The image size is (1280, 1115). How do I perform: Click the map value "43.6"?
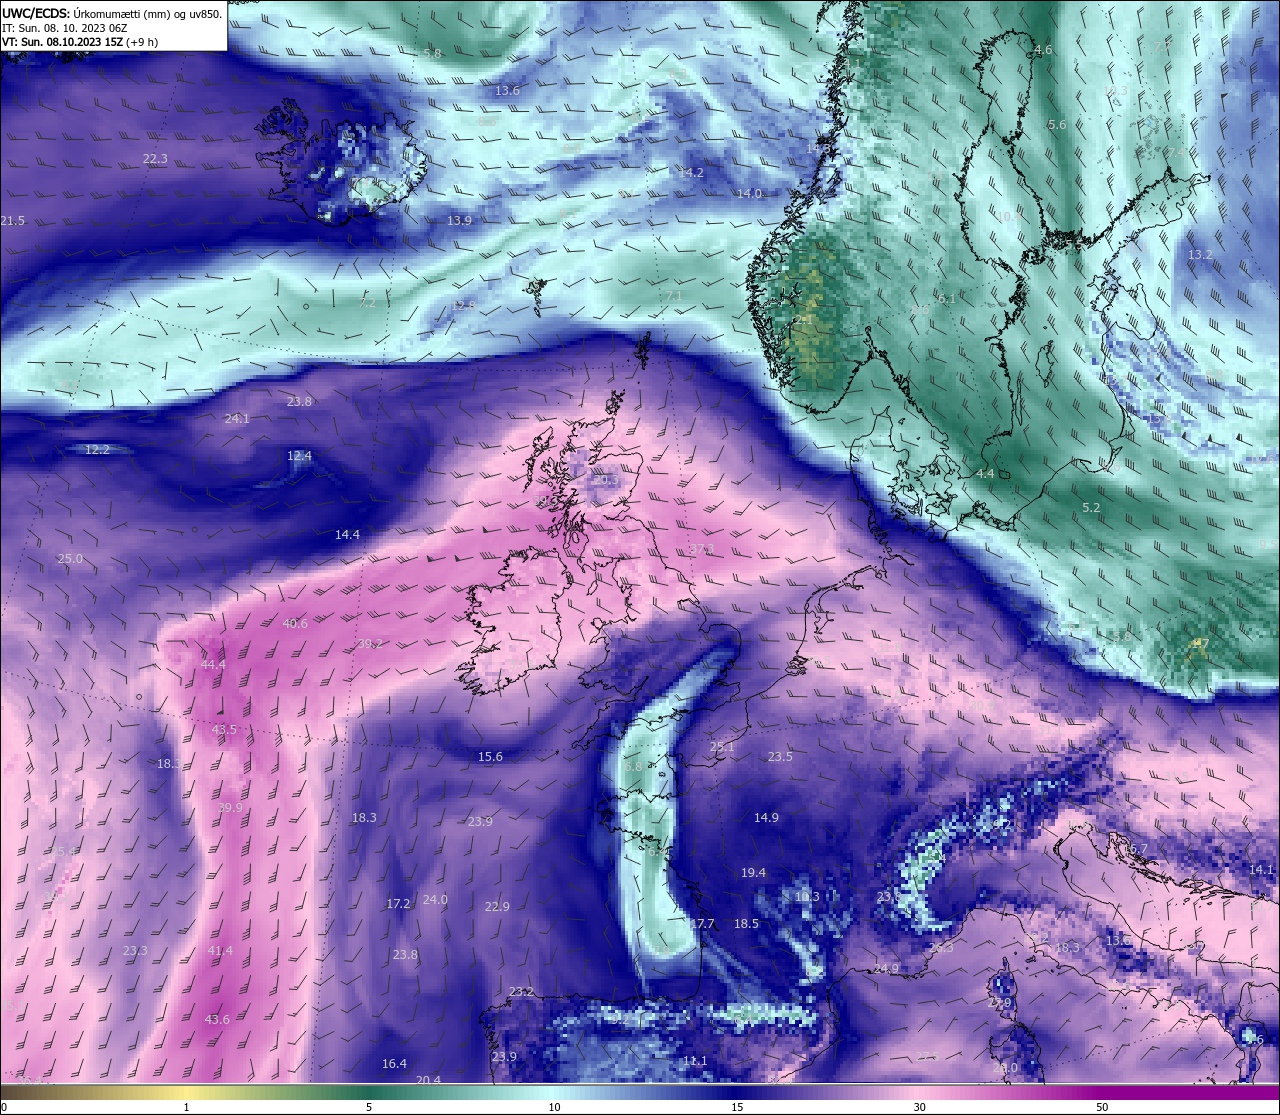pyautogui.click(x=217, y=1020)
